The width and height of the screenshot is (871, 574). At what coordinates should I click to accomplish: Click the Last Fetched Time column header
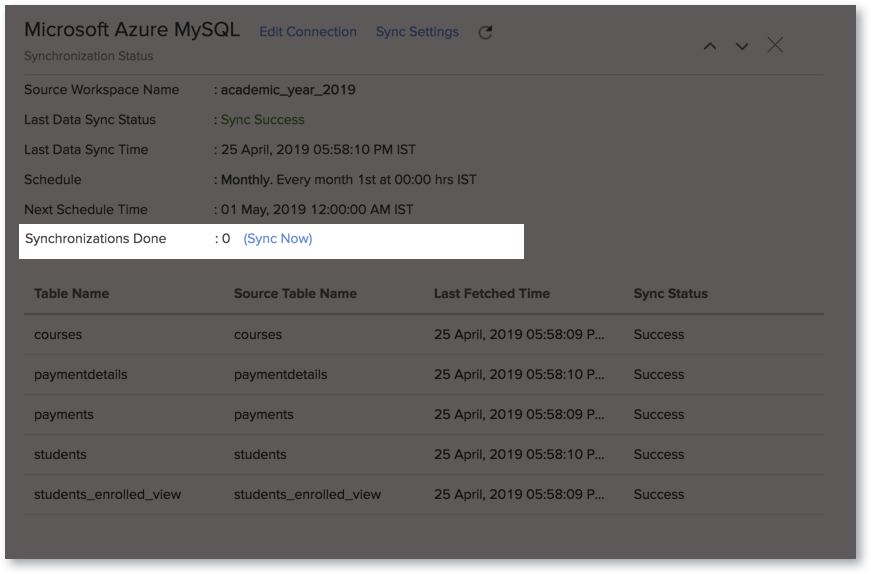pyautogui.click(x=492, y=293)
